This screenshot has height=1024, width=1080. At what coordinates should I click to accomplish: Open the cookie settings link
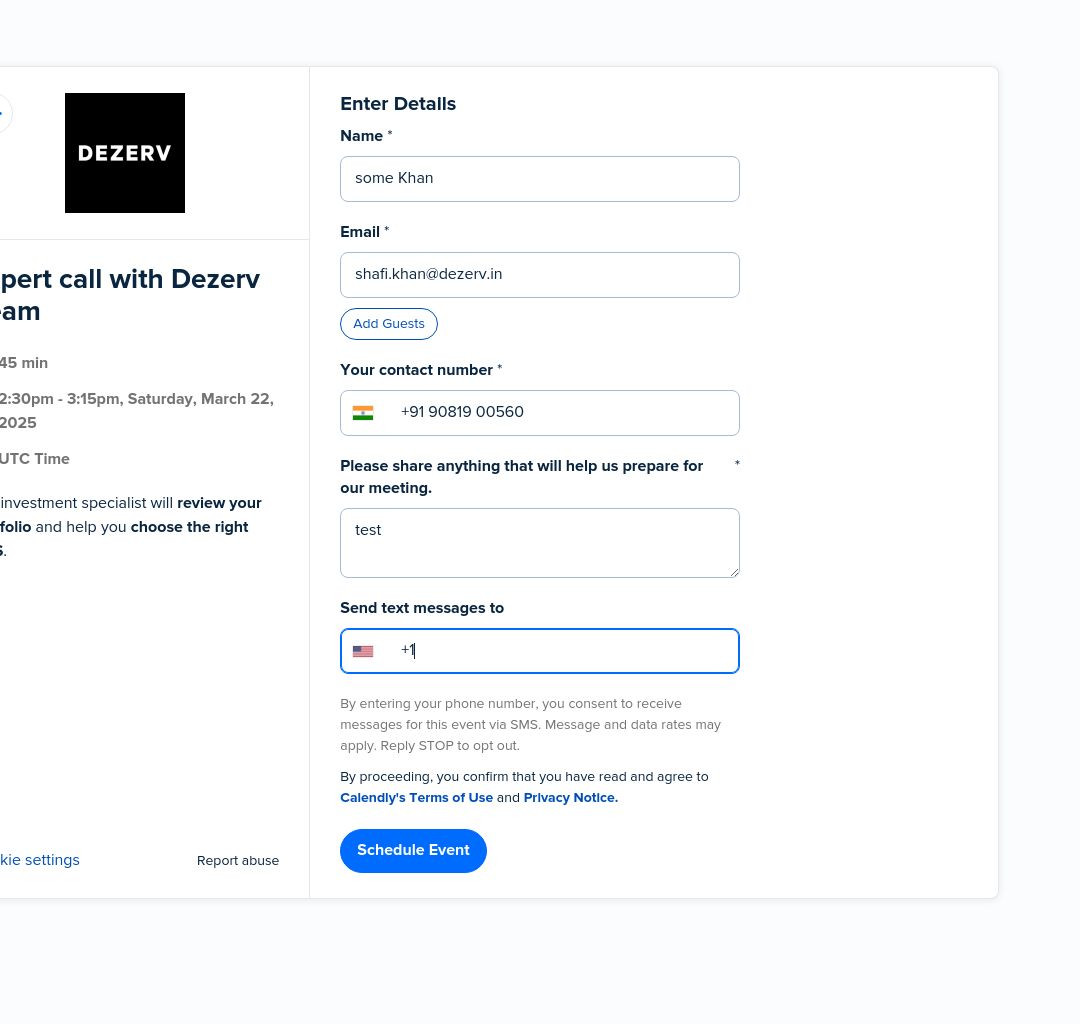click(x=39, y=860)
